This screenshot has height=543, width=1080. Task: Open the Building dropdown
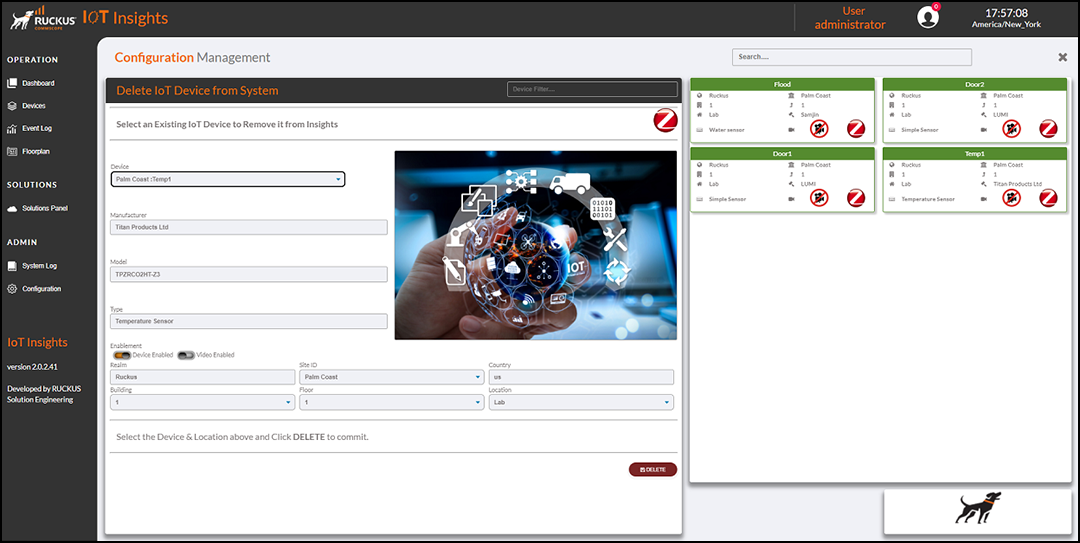coord(202,402)
